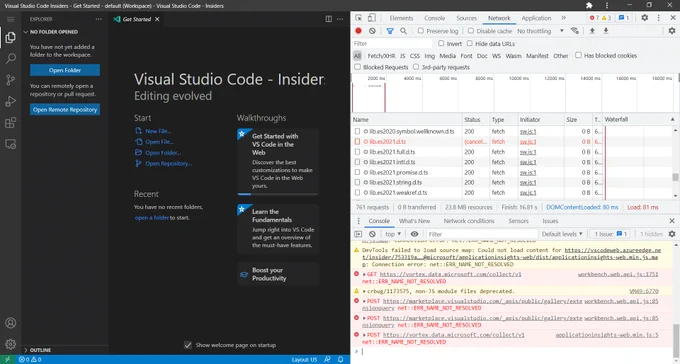Viewport: 680px width, 364px height.
Task: Open Source Control view in activity bar
Action: (x=10, y=80)
